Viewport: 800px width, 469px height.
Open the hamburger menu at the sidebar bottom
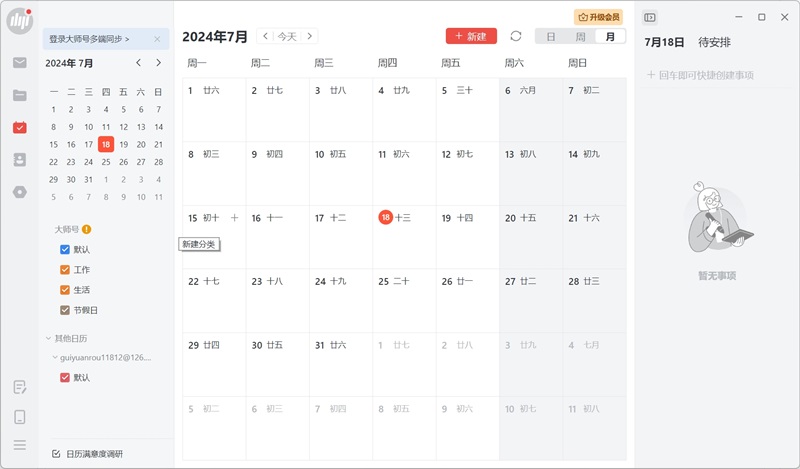click(20, 445)
